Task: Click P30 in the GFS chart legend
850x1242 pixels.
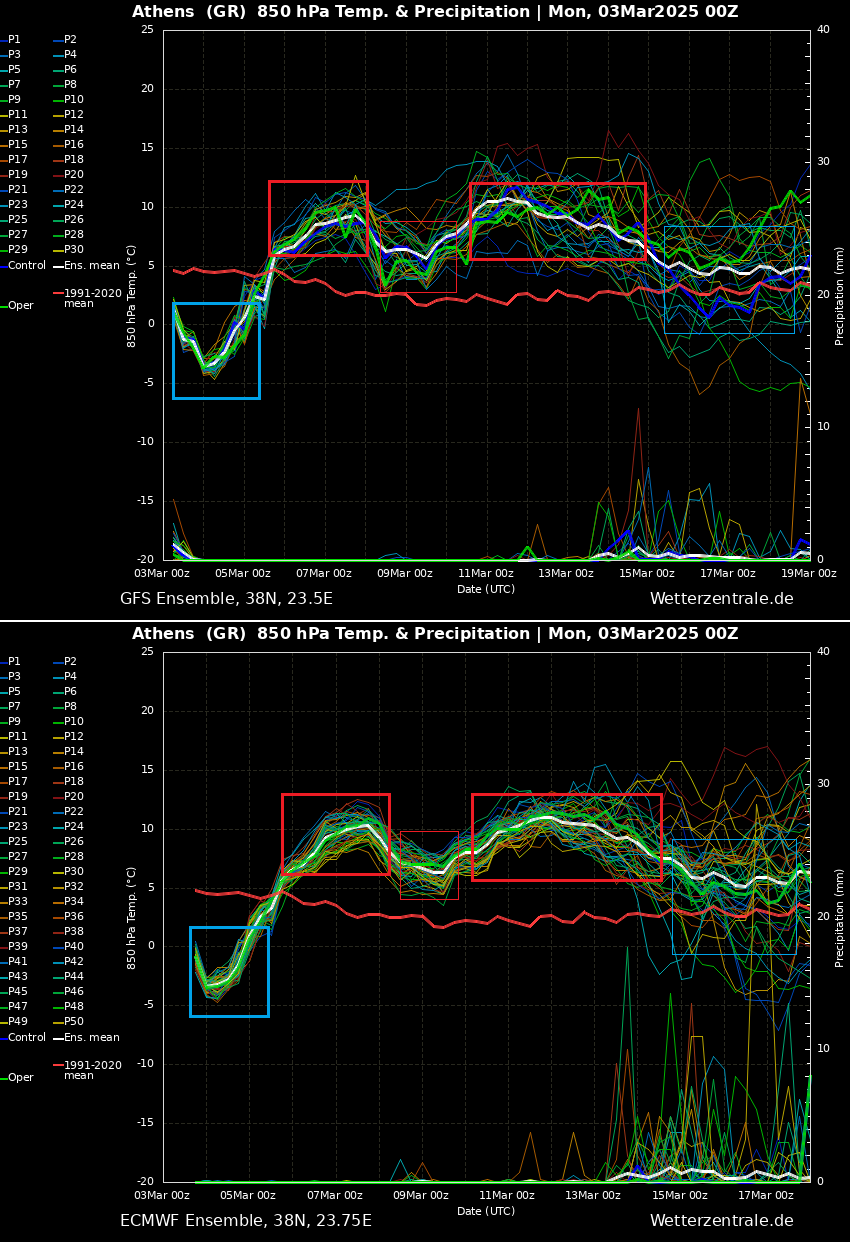Action: click(73, 250)
